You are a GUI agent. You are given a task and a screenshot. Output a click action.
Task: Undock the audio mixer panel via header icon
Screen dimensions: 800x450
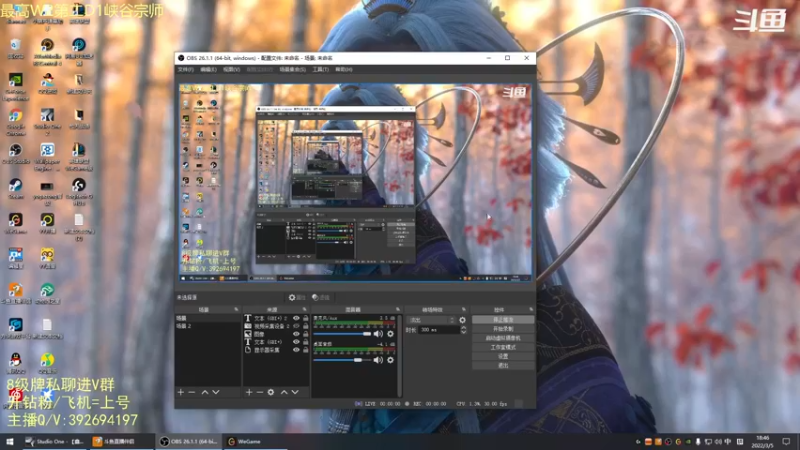[397, 309]
